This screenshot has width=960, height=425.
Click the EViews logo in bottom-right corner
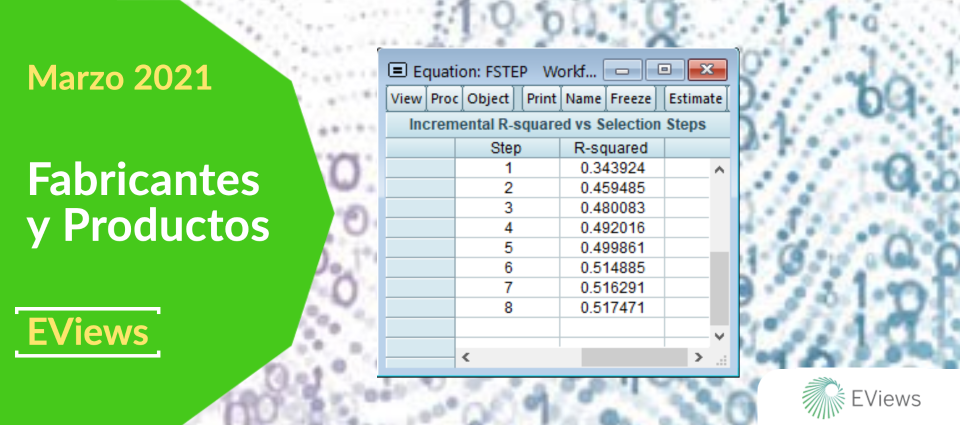861,399
